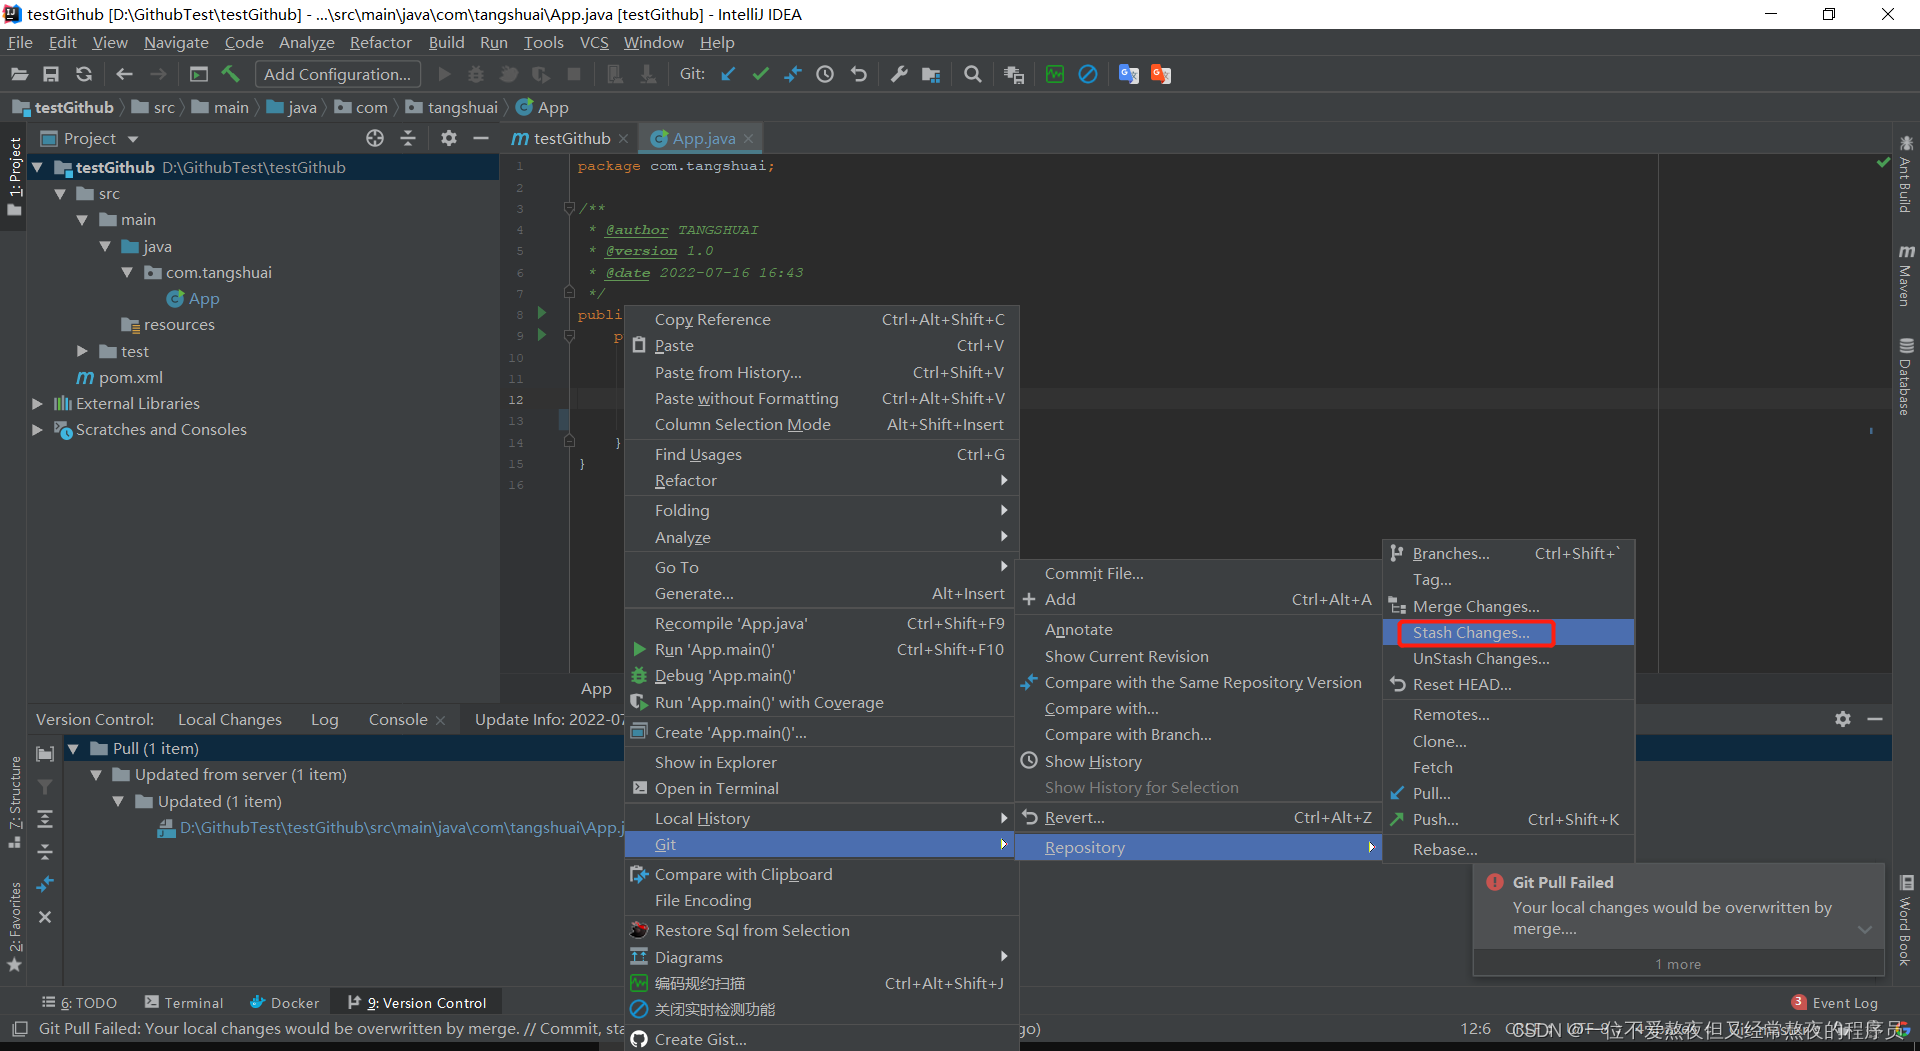
Task: Switch to the Log tab
Action: (324, 719)
